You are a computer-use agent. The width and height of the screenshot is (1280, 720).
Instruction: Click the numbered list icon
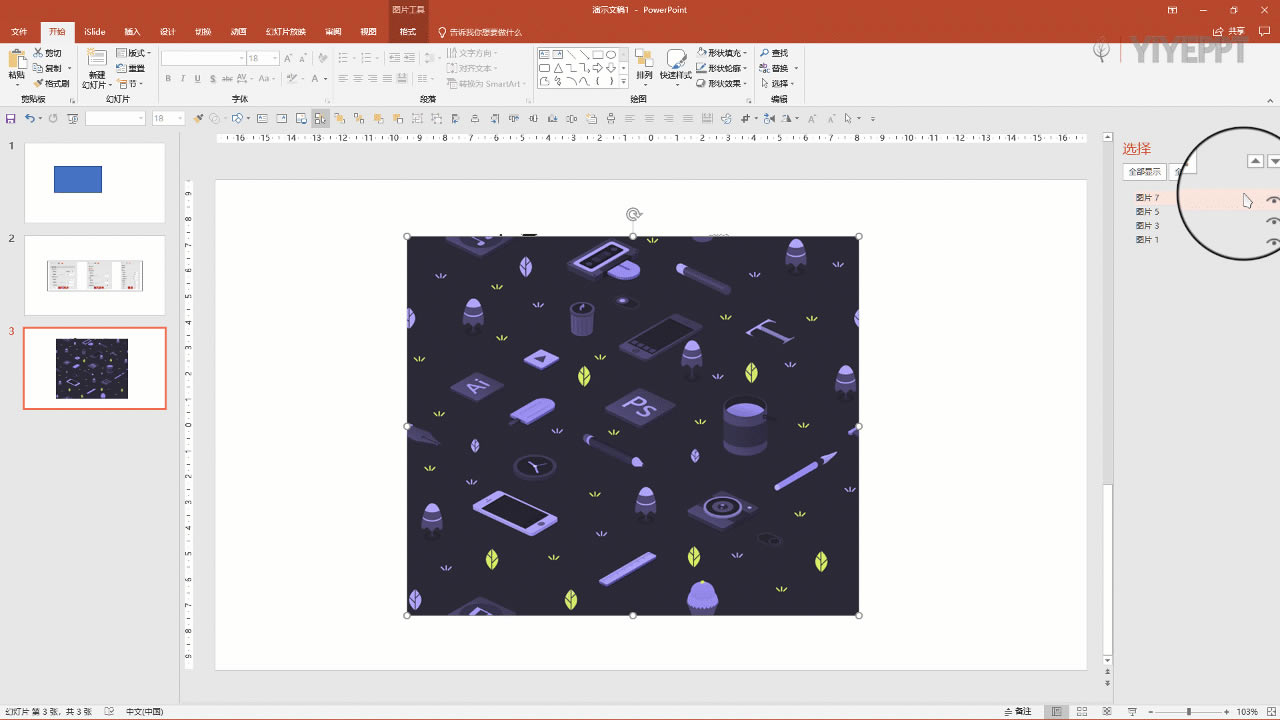[367, 58]
